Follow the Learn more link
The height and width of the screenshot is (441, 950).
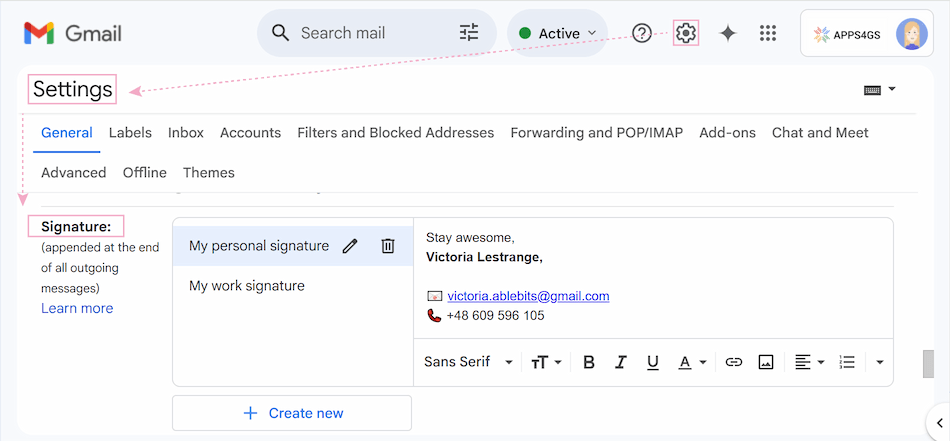77,308
